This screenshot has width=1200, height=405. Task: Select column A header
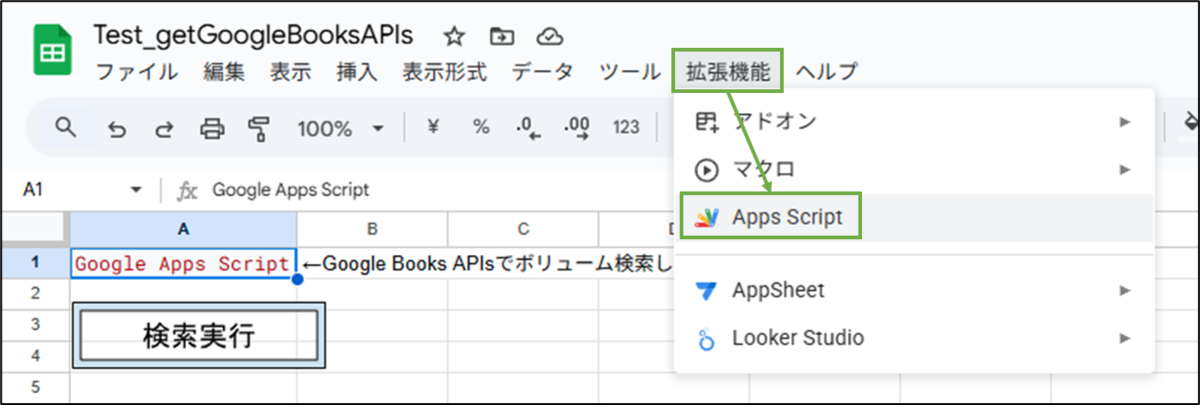[x=184, y=229]
